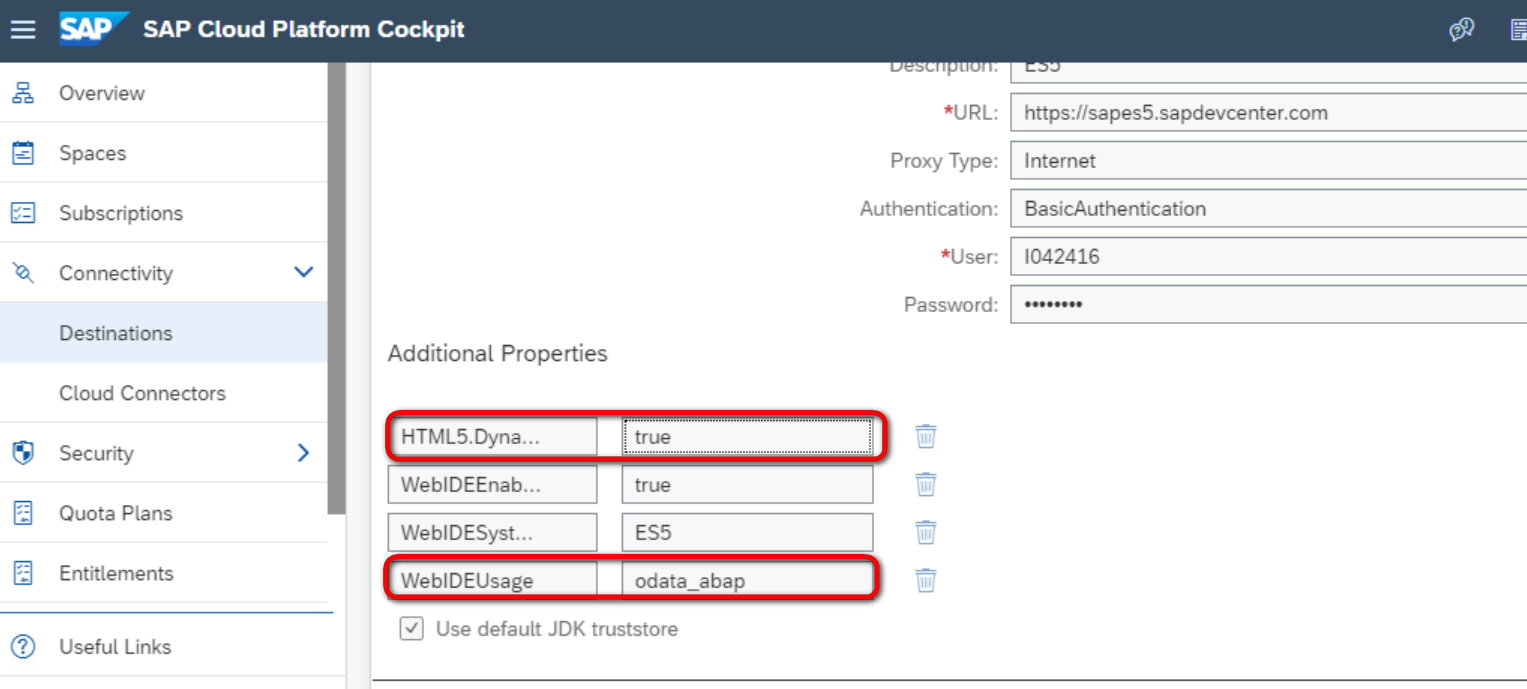
Task: Expand the Security section arrow
Action: pyautogui.click(x=304, y=452)
